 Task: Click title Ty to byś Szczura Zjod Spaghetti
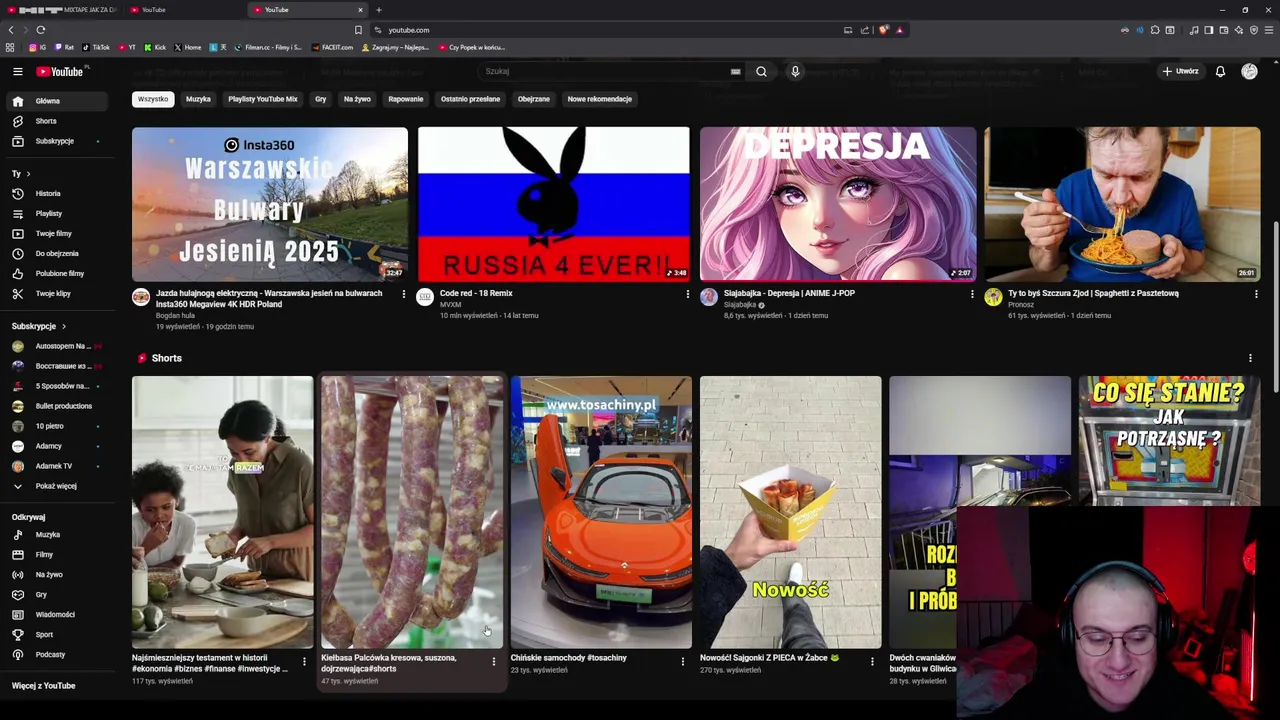(x=1093, y=293)
